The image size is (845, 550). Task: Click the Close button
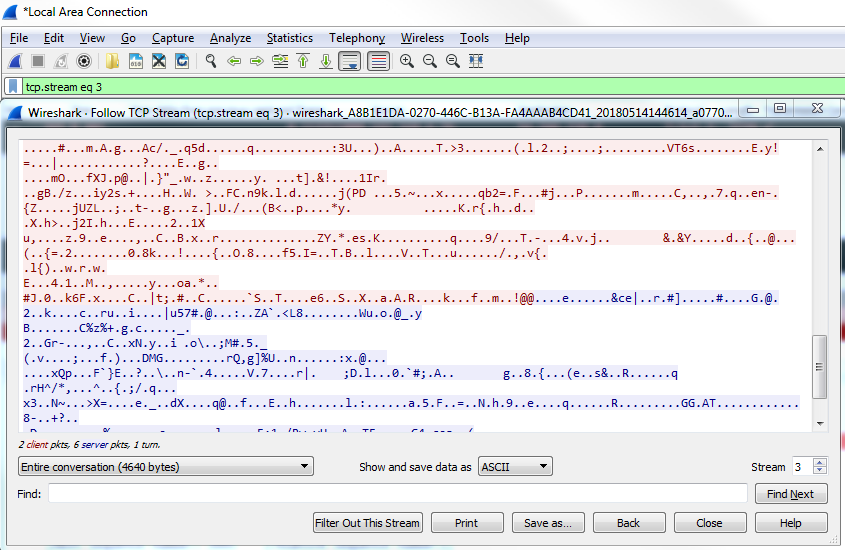[x=709, y=523]
